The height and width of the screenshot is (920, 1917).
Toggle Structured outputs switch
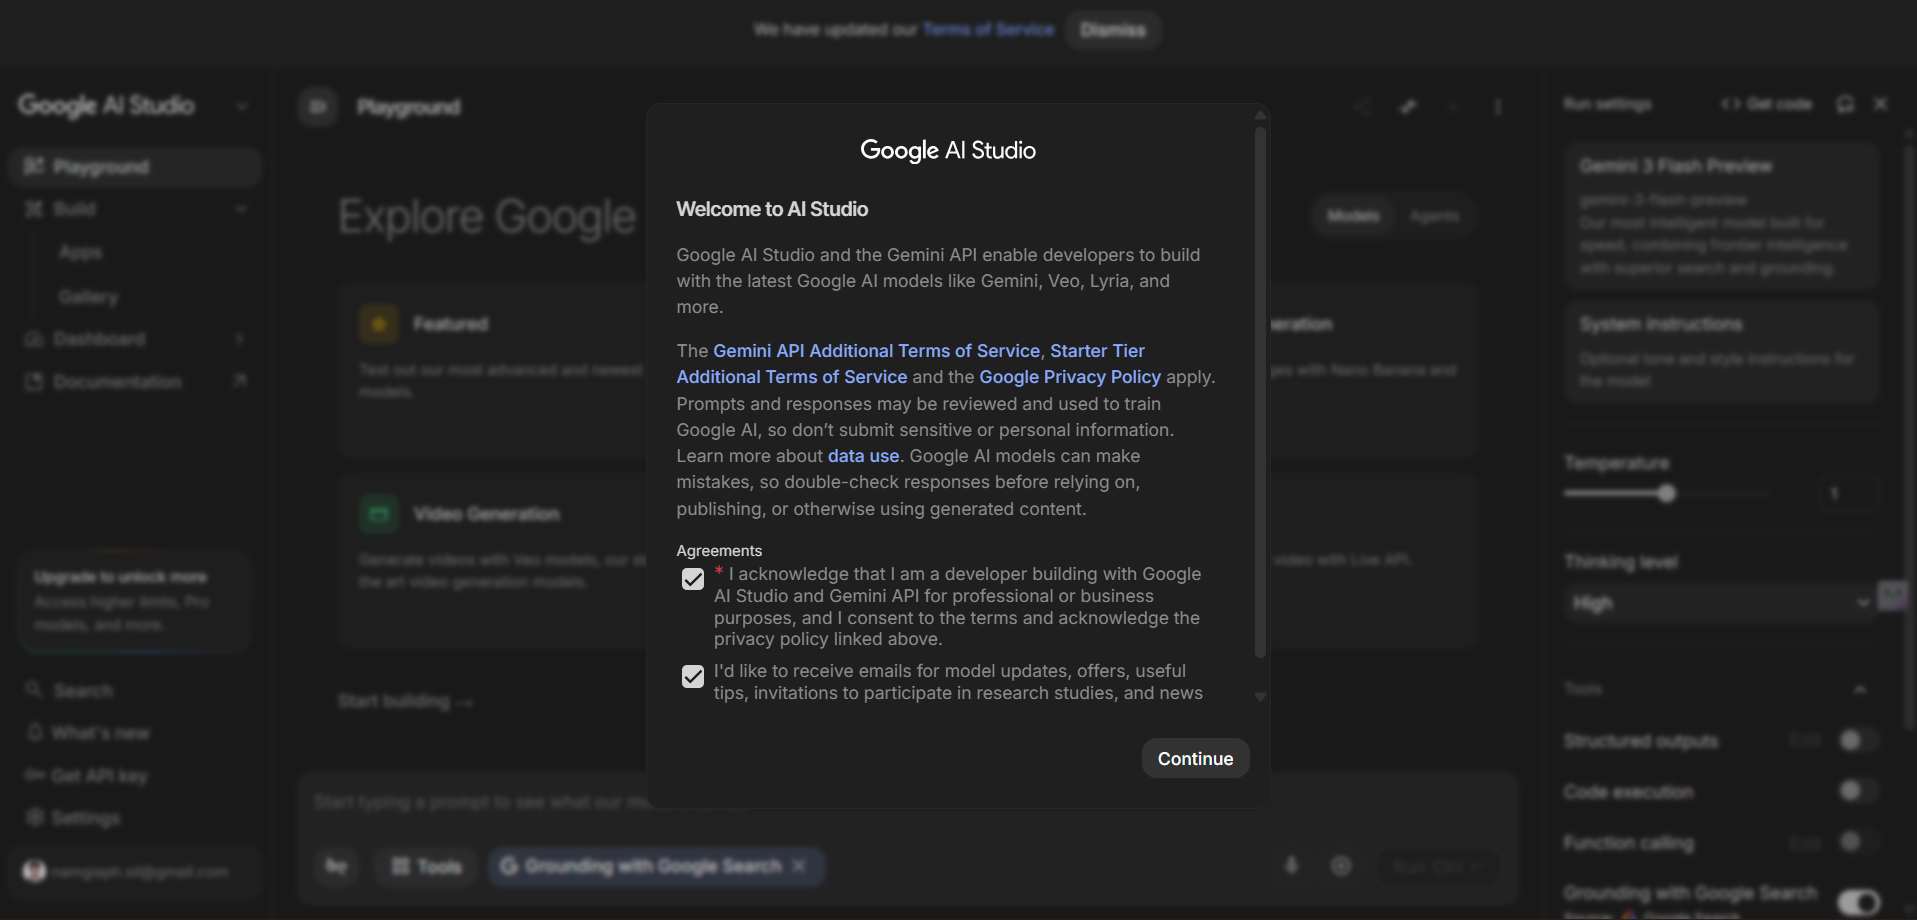coord(1859,740)
